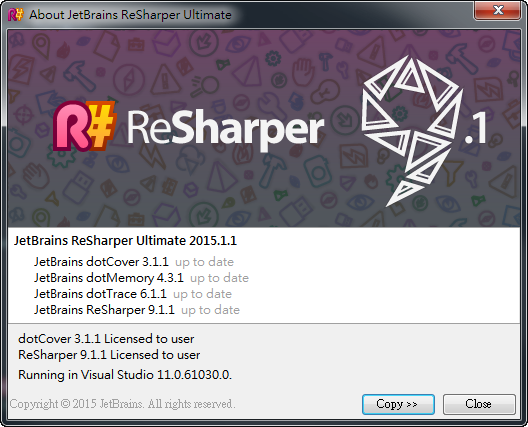Select the JetBrains dotMemory 4.3.1 row
The width and height of the screenshot is (528, 427).
(141, 278)
